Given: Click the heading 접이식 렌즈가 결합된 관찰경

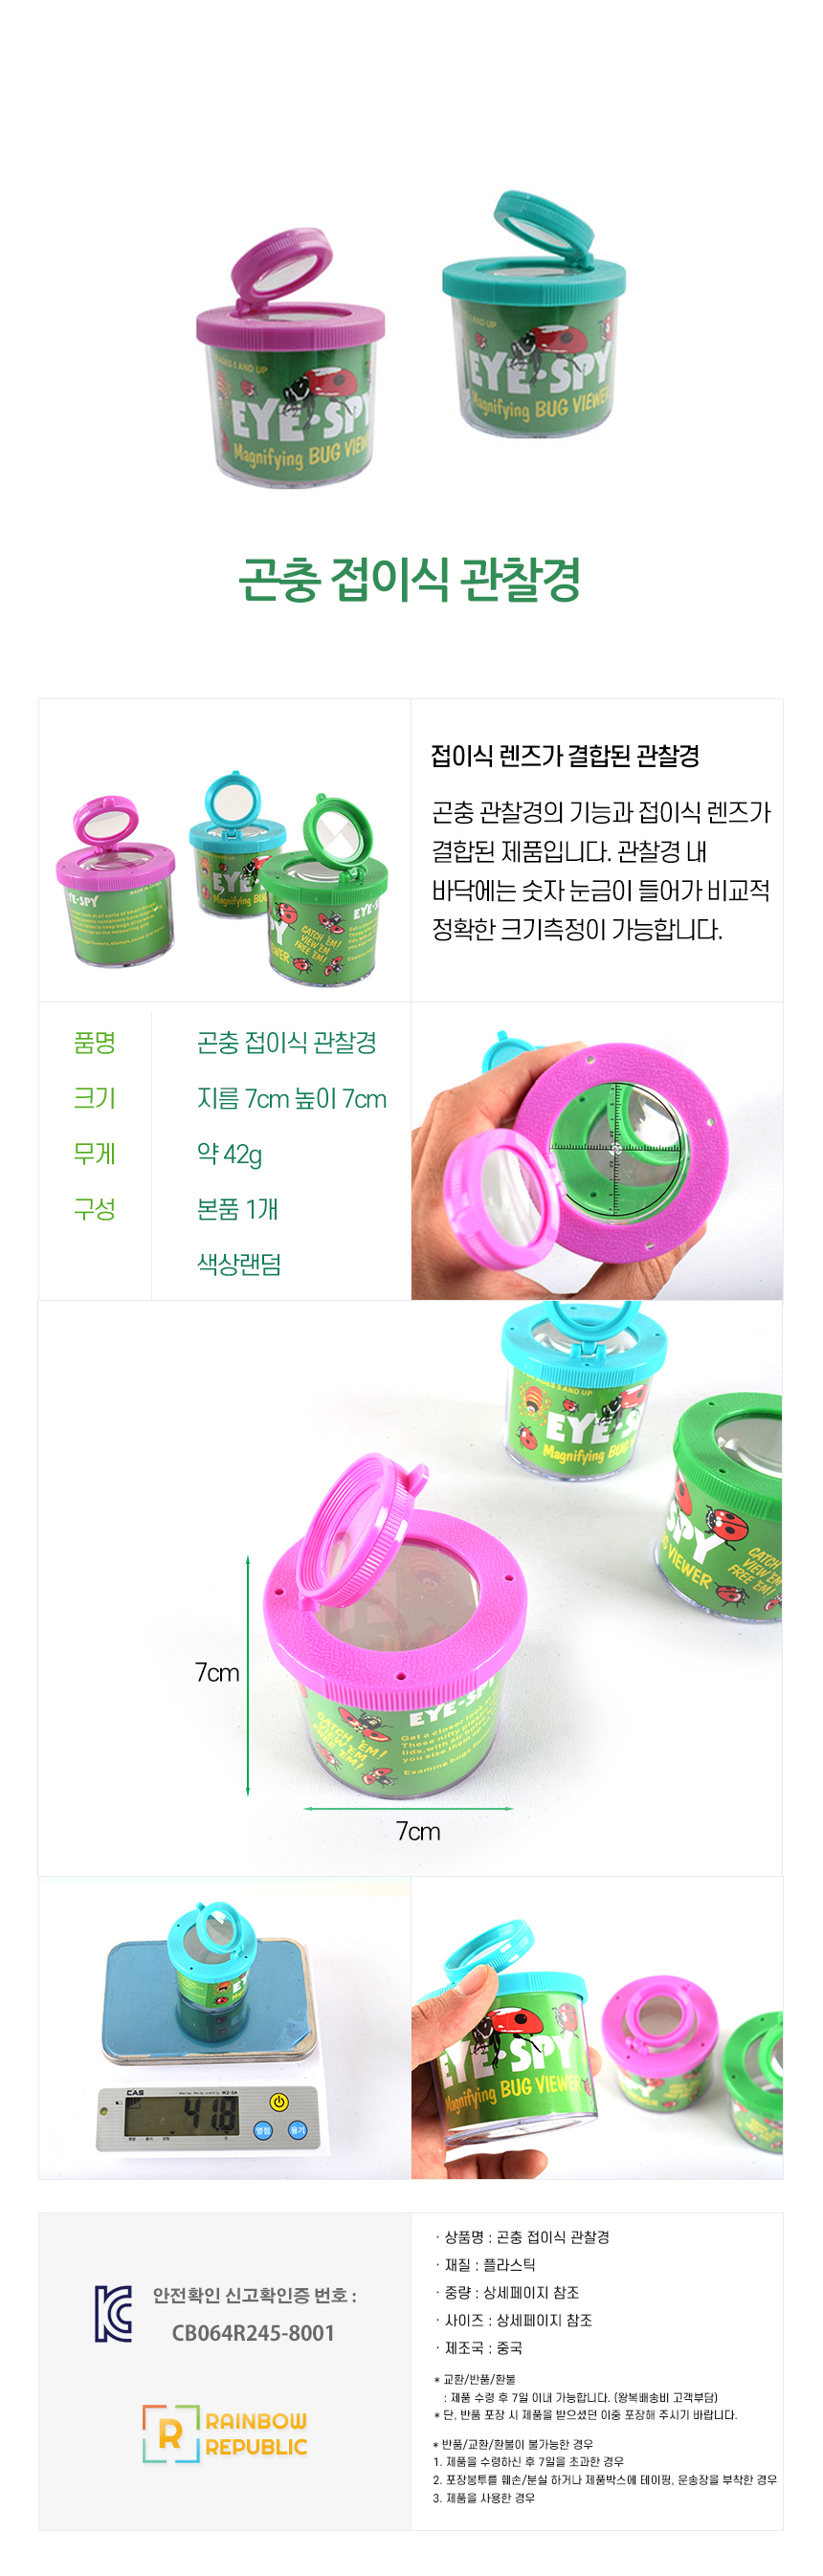Looking at the screenshot, I should [x=565, y=756].
